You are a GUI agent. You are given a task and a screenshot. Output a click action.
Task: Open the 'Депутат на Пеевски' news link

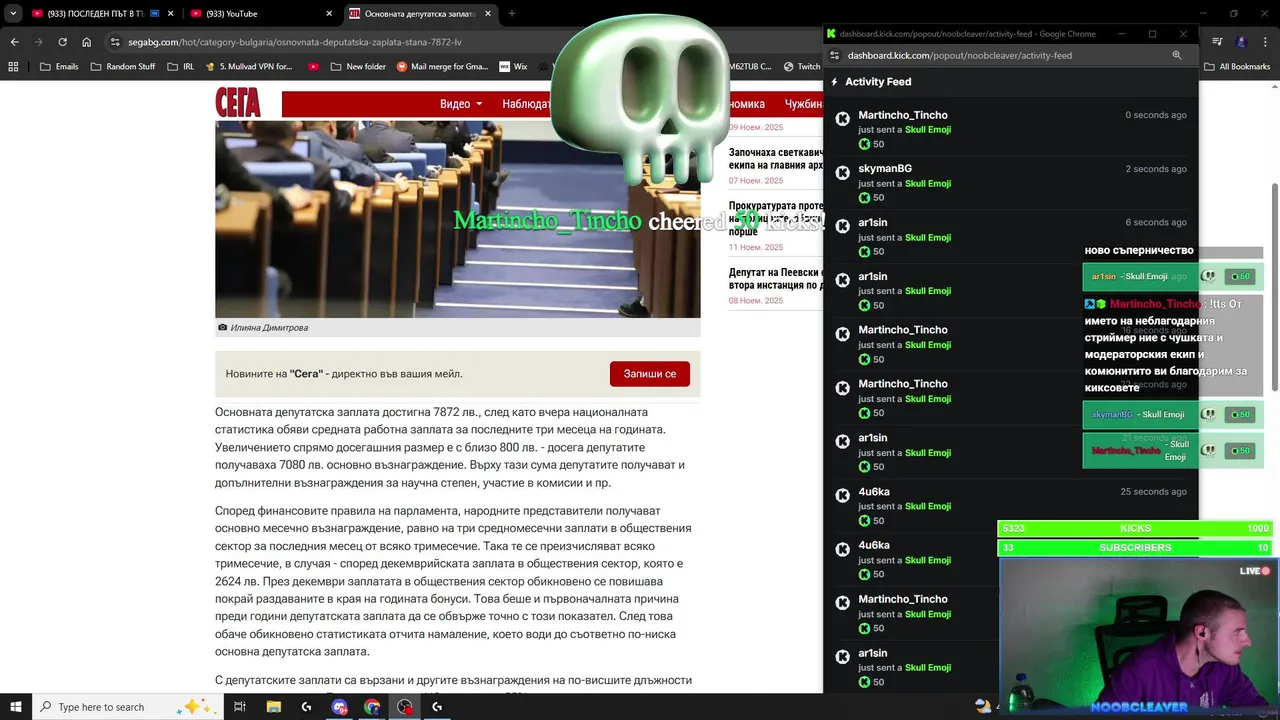[776, 278]
